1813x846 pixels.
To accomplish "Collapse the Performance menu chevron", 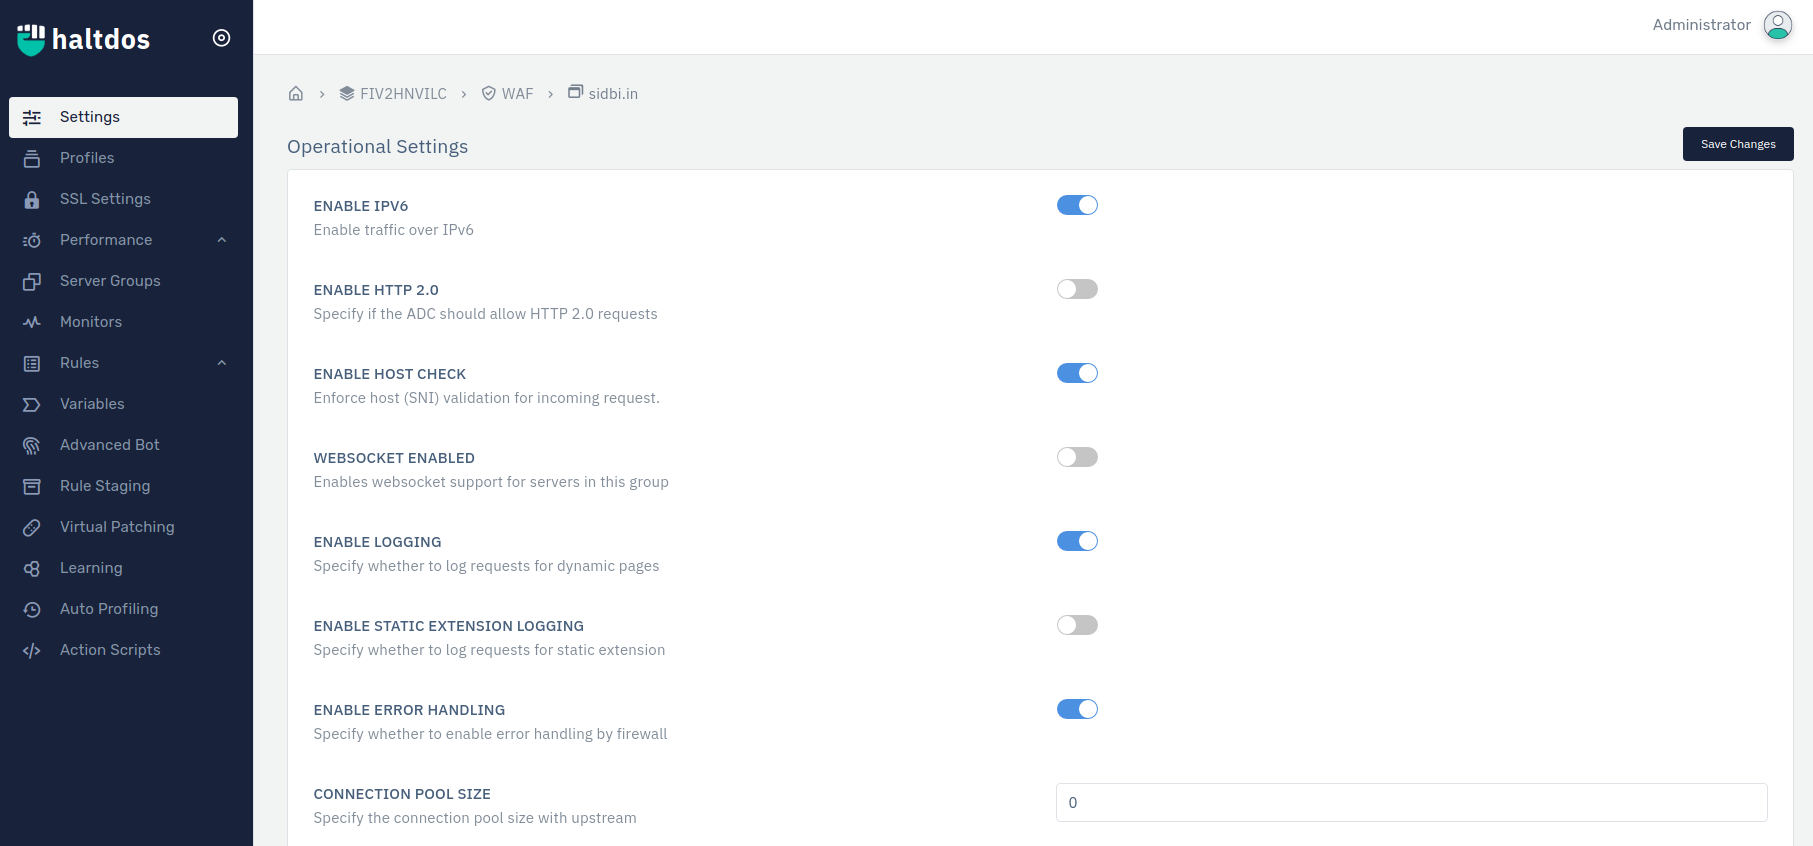I will tap(222, 240).
